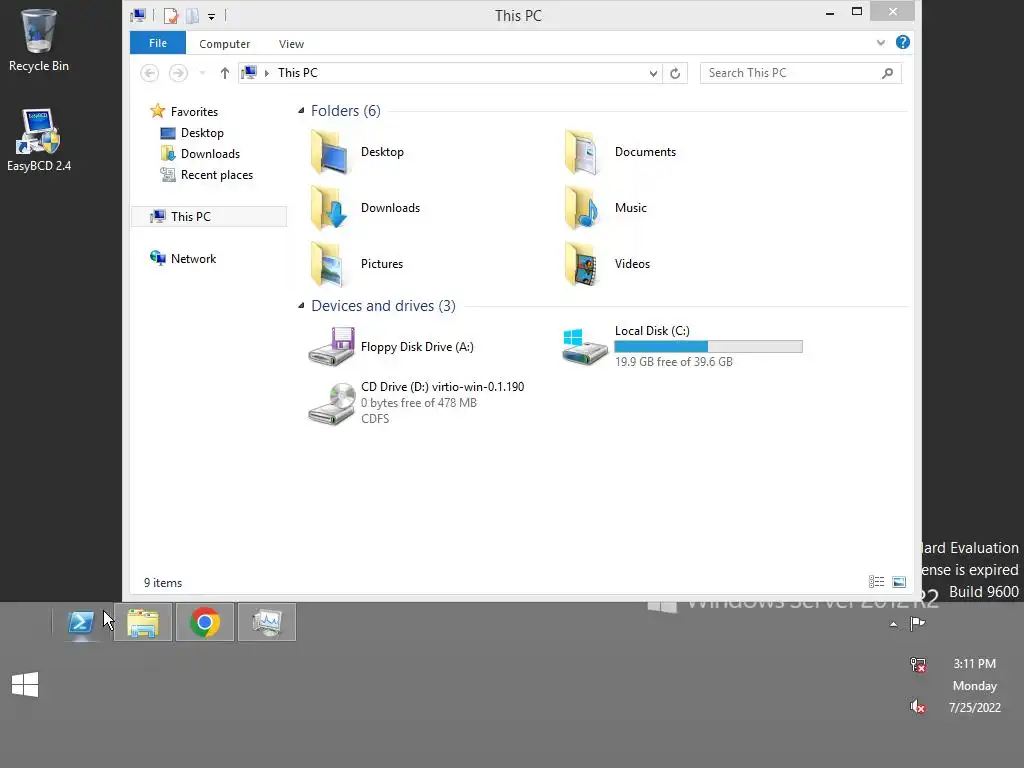Switch to Details view layout
Viewport: 1024px width, 768px height.
[876, 582]
